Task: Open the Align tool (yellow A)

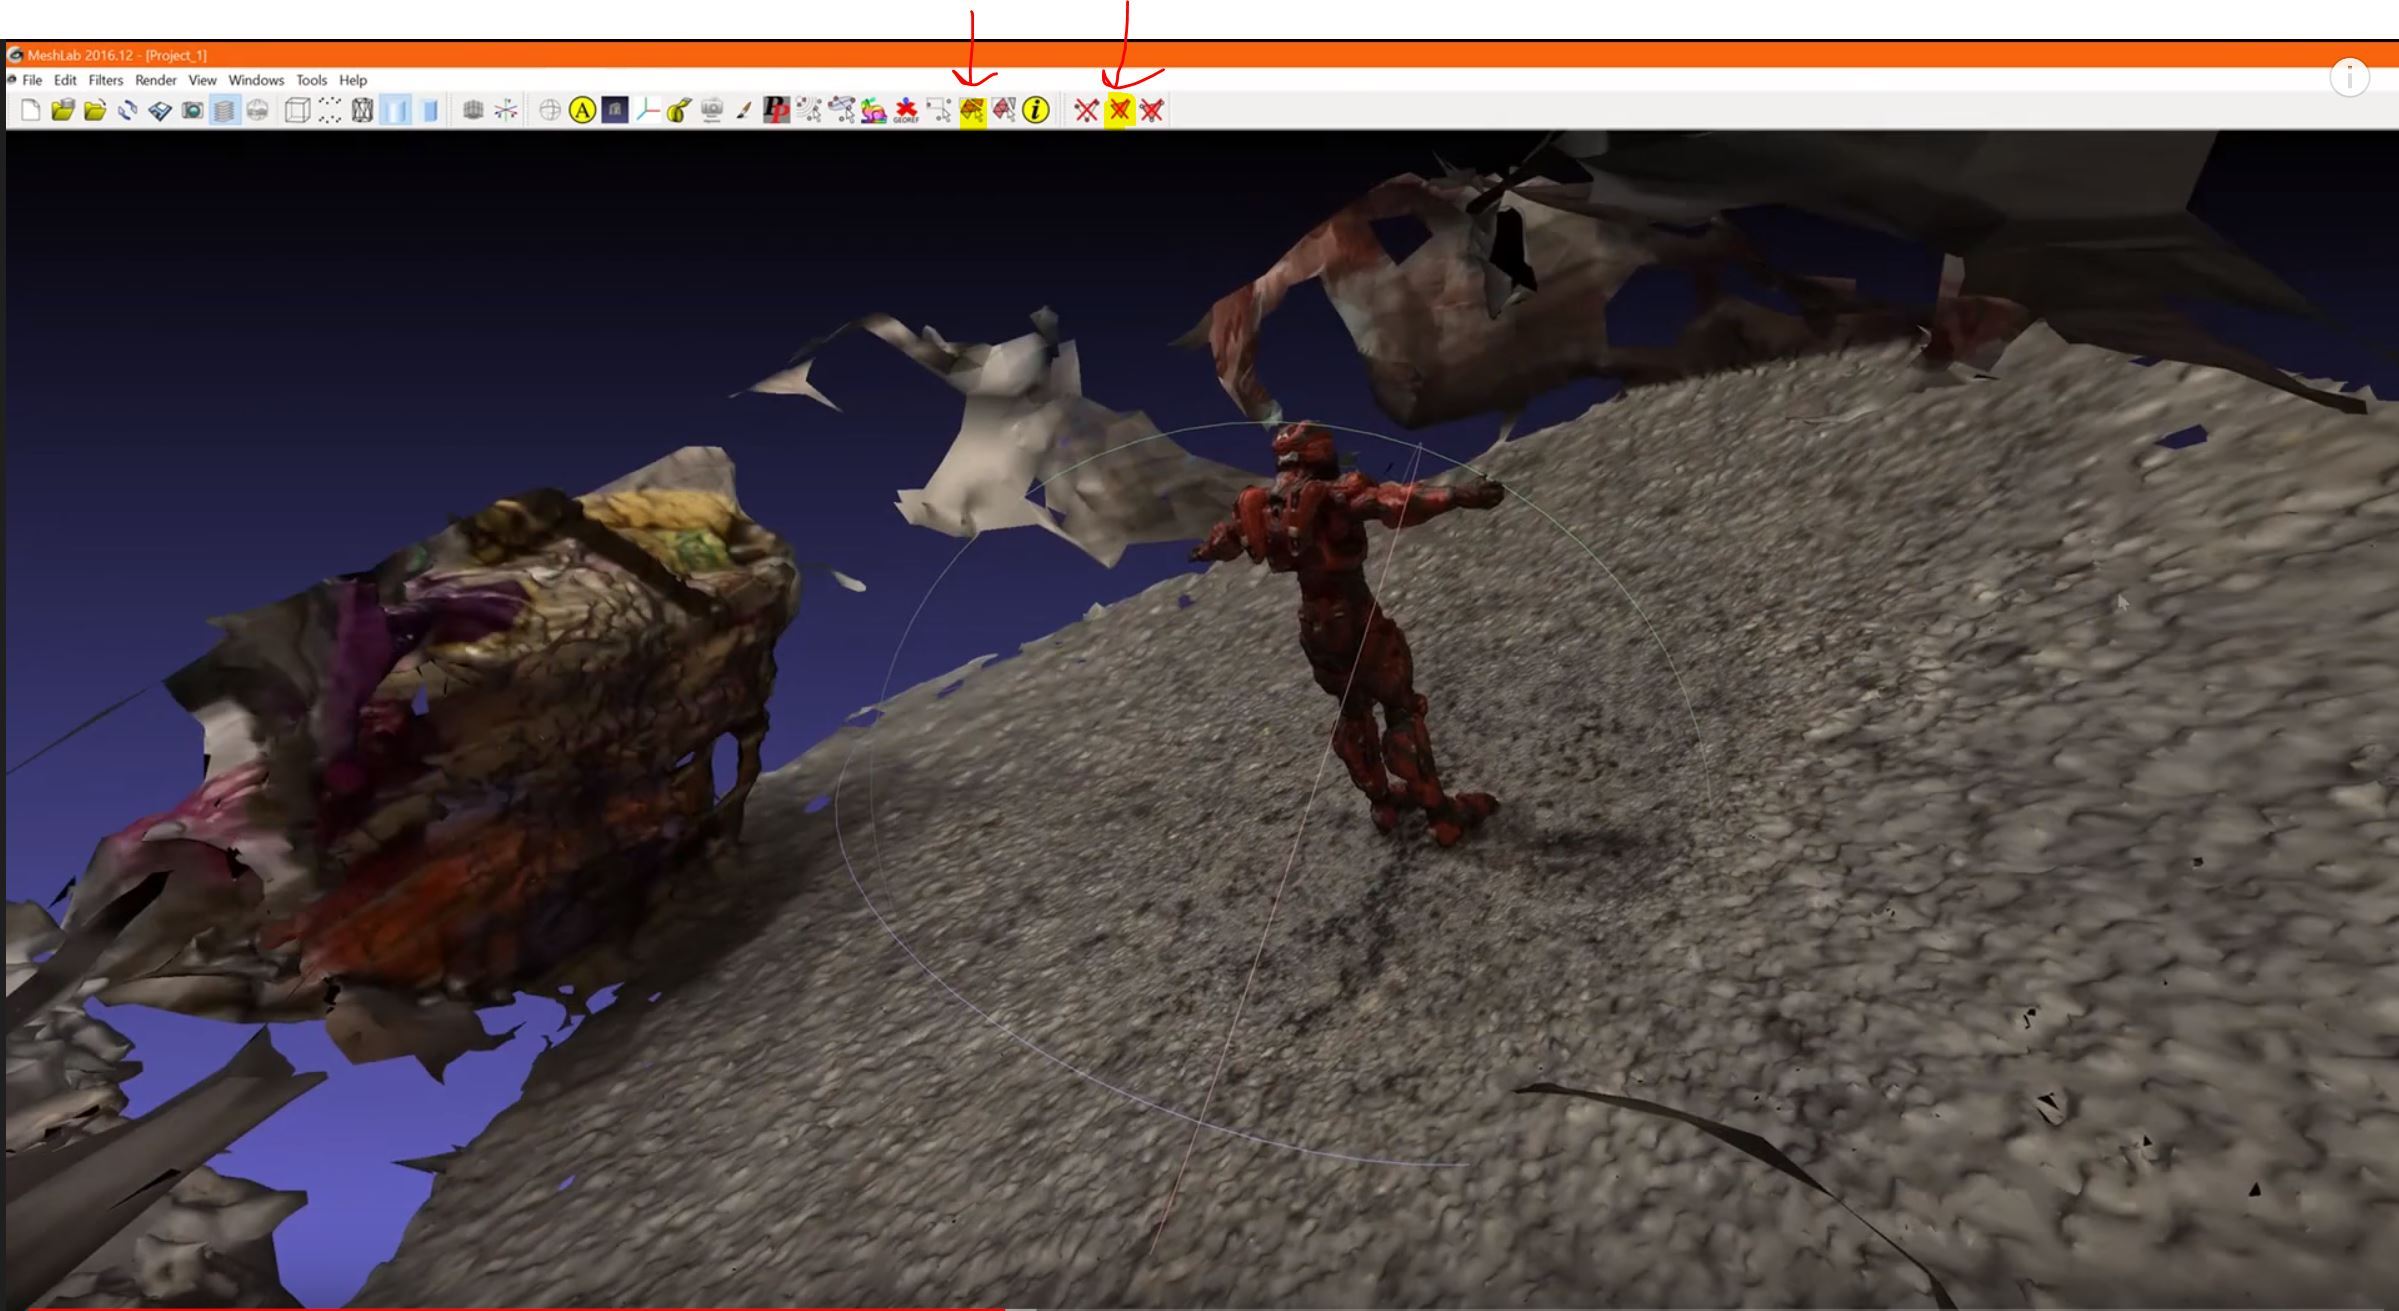Action: point(582,110)
